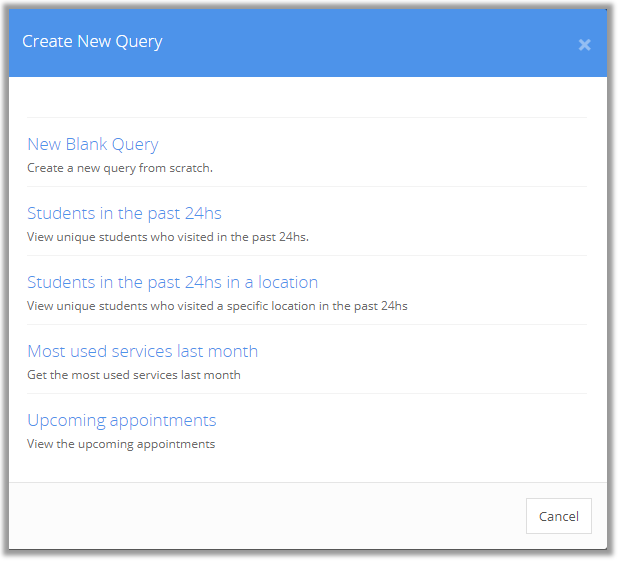Open Most used services last month query

point(142,351)
